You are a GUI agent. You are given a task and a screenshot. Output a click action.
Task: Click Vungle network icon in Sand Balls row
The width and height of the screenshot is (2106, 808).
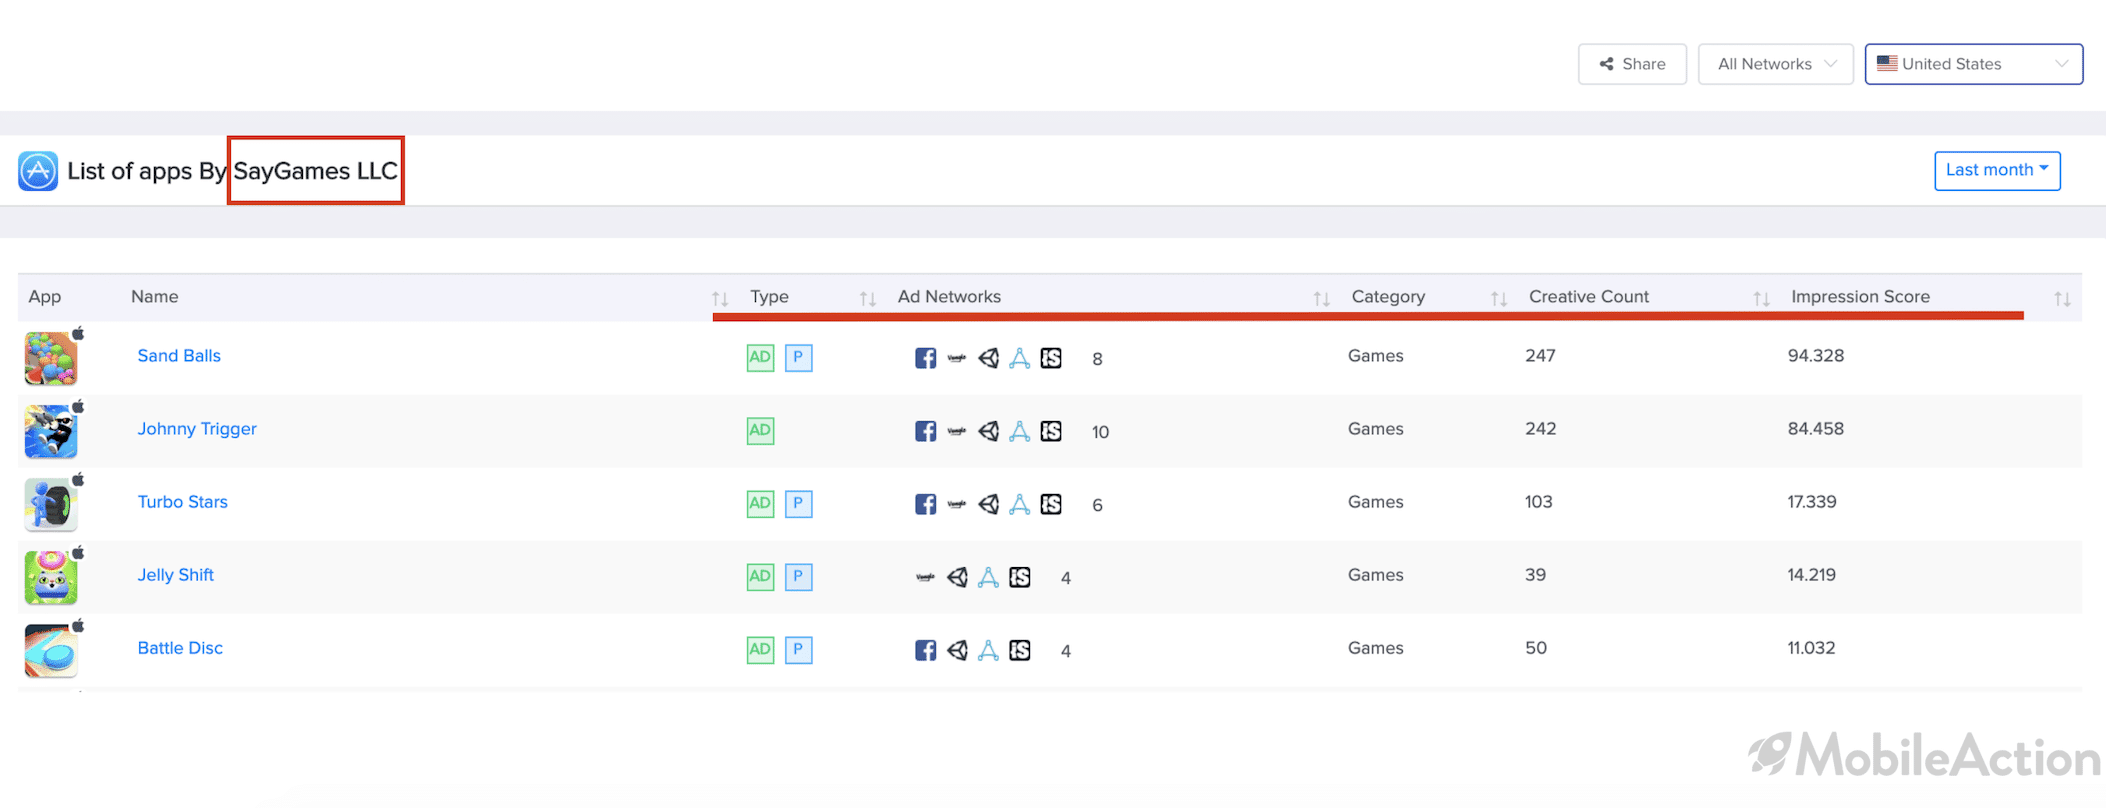957,358
